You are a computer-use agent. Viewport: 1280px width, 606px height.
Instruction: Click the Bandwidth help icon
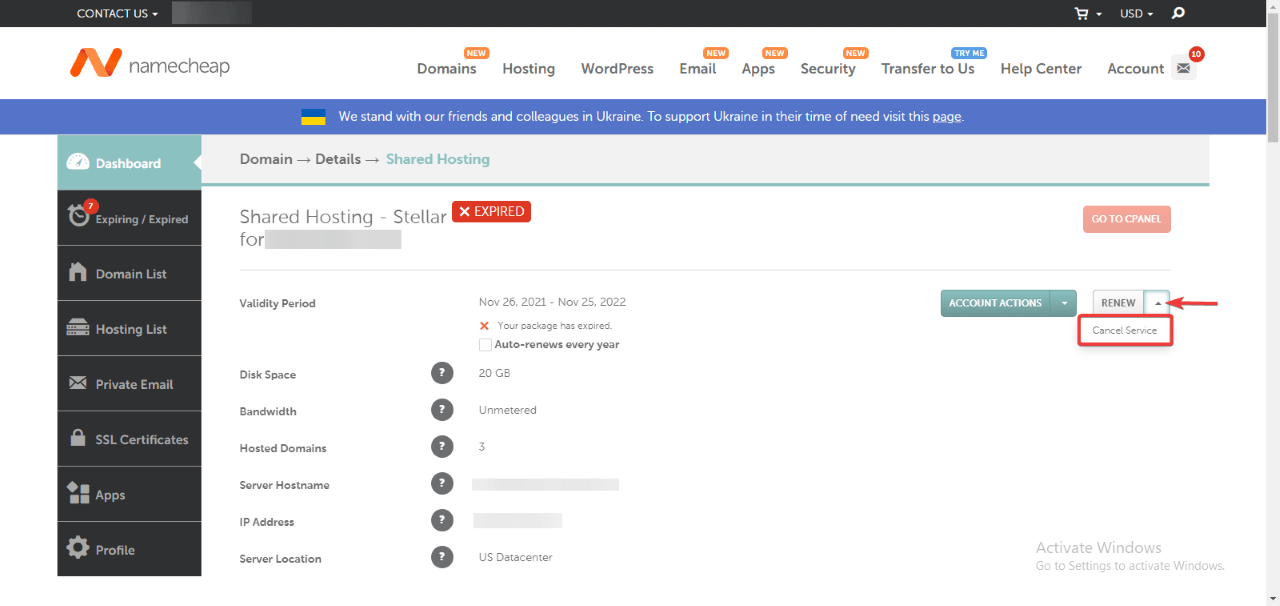tap(442, 410)
